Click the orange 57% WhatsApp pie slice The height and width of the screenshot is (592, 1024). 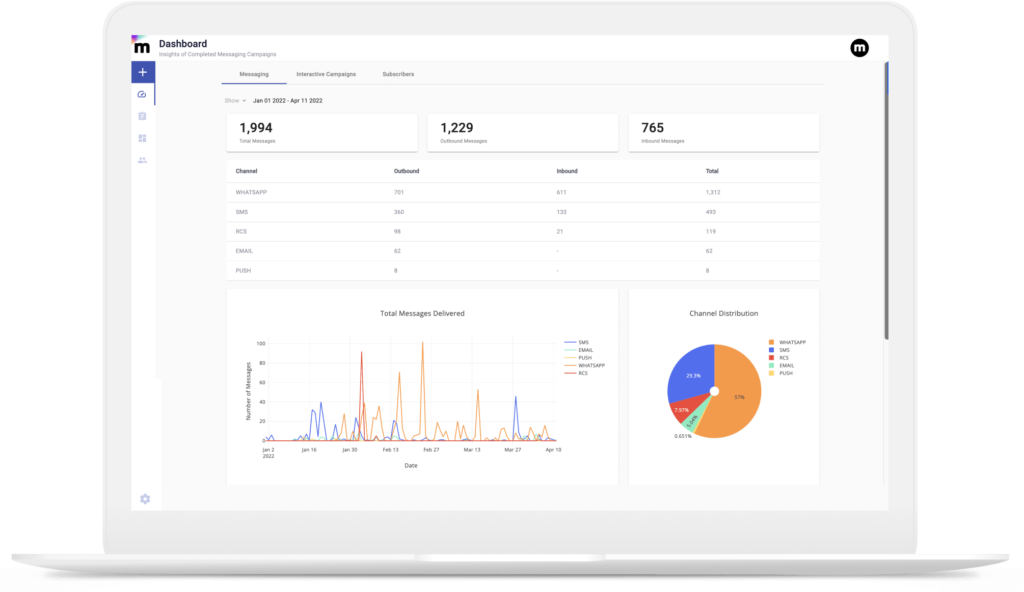pos(738,397)
